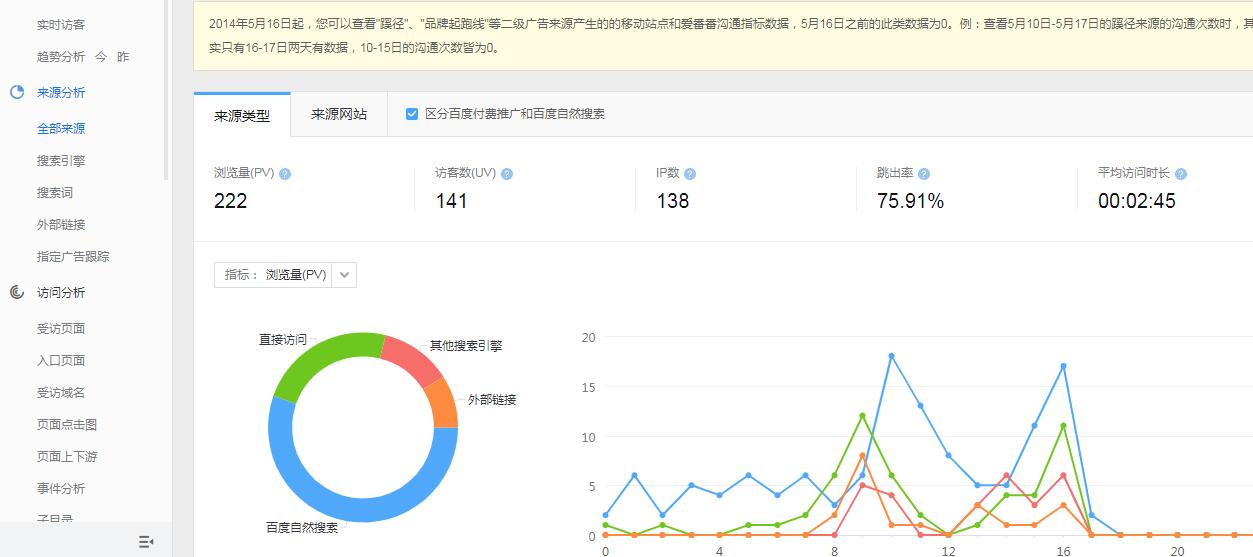1253x557 pixels.
Task: Click the 访问分析 moon icon
Action: [17, 293]
